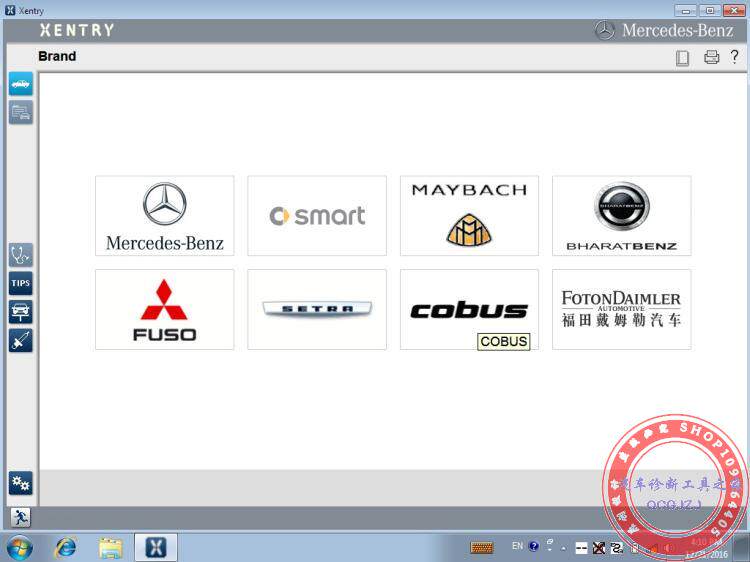The width and height of the screenshot is (750, 562).
Task: Open the FUSO brand tile
Action: coord(165,309)
